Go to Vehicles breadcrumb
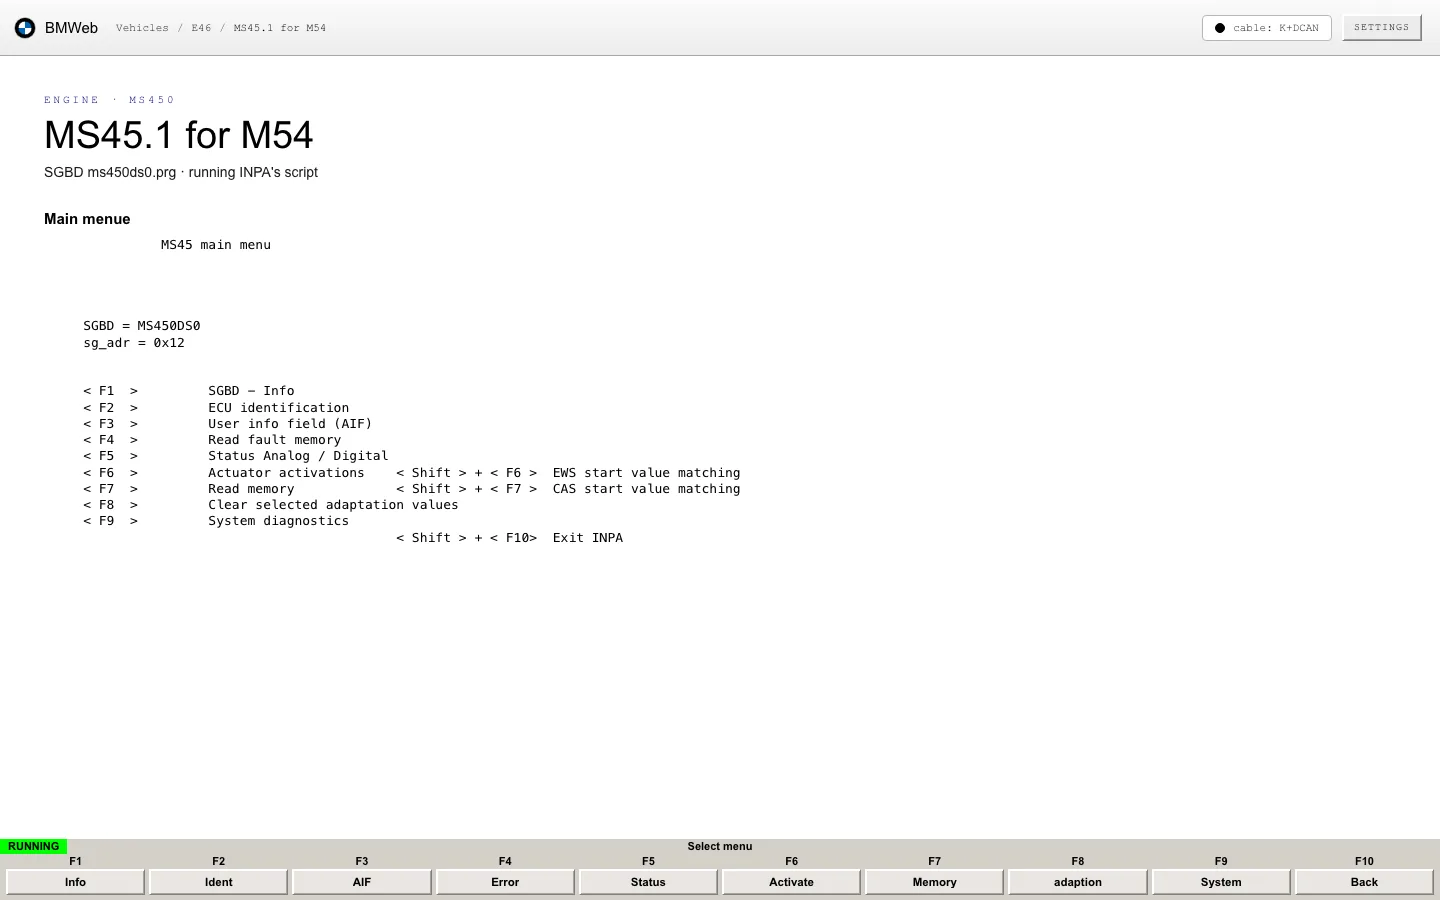 click(142, 28)
